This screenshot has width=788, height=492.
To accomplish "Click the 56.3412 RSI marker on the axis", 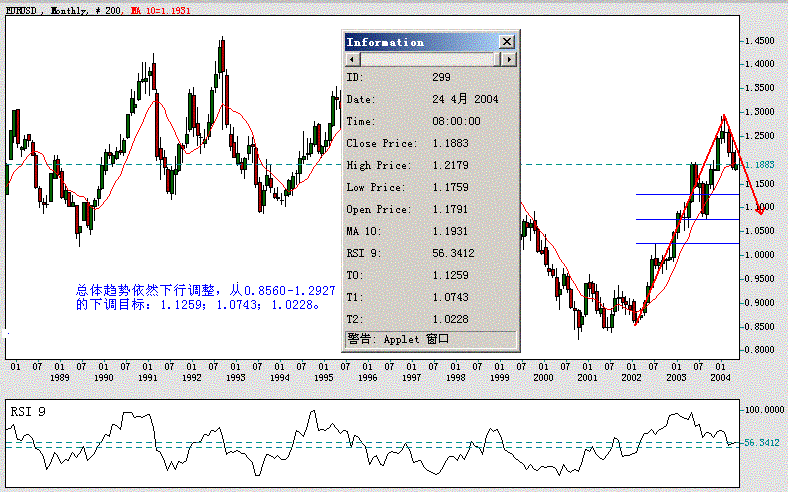I will pyautogui.click(x=763, y=443).
